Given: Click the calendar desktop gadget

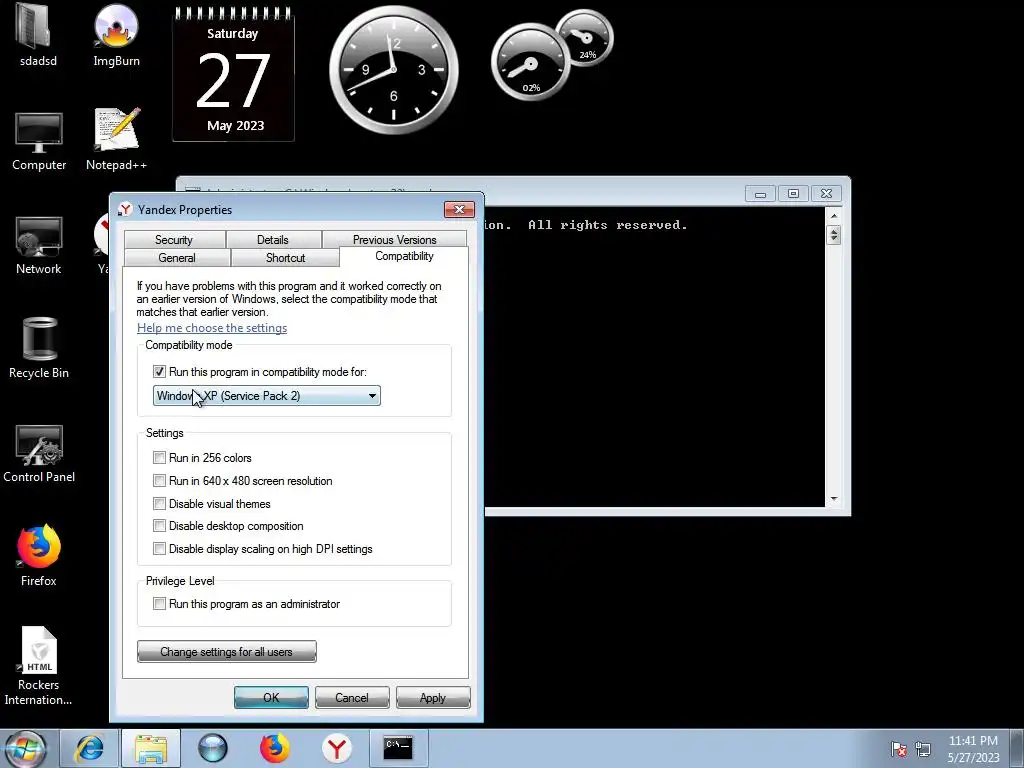Looking at the screenshot, I should point(233,74).
